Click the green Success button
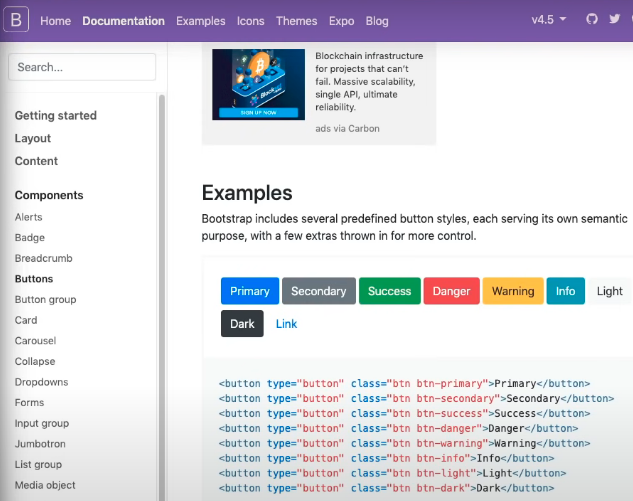The height and width of the screenshot is (501, 633). [x=390, y=291]
